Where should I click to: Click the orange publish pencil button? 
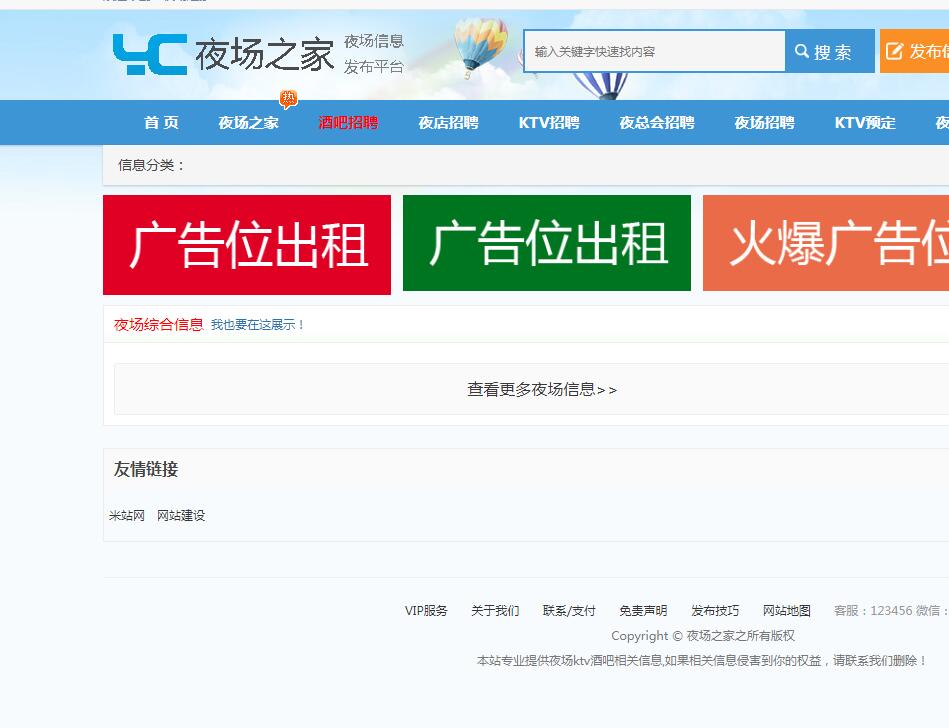pos(914,52)
